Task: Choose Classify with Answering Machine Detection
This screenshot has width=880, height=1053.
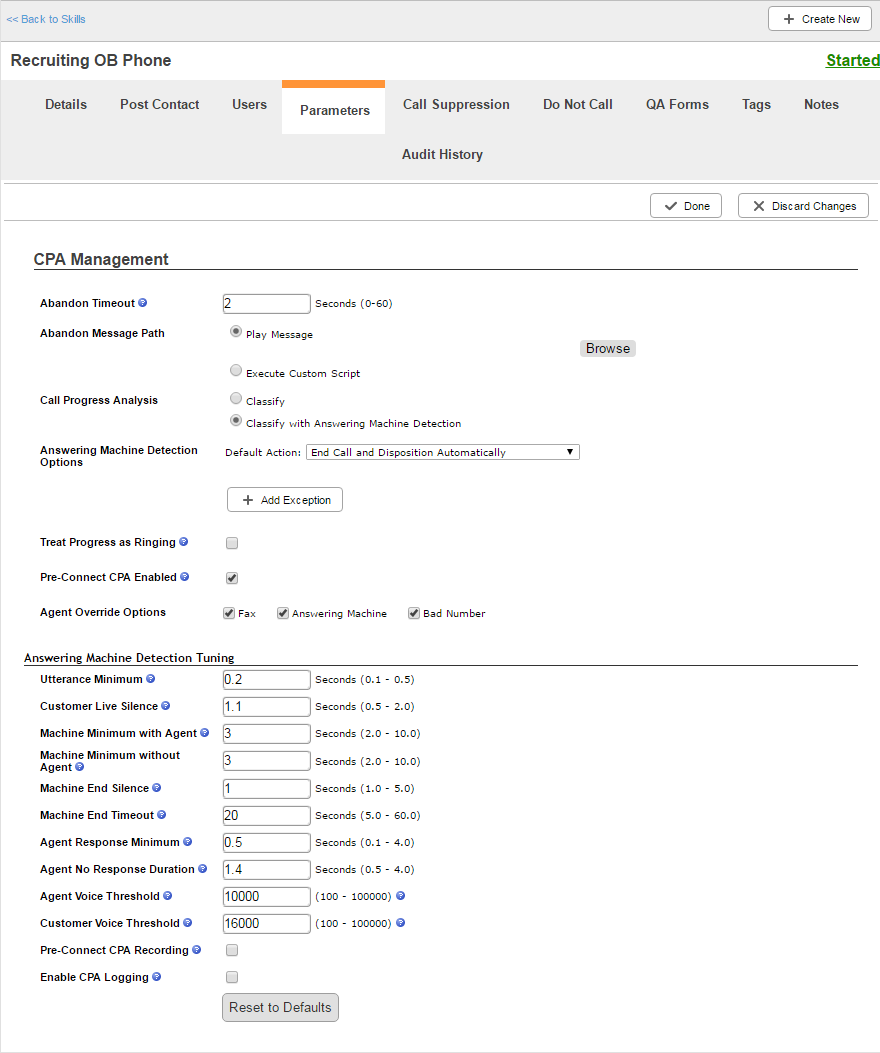Action: (x=236, y=420)
